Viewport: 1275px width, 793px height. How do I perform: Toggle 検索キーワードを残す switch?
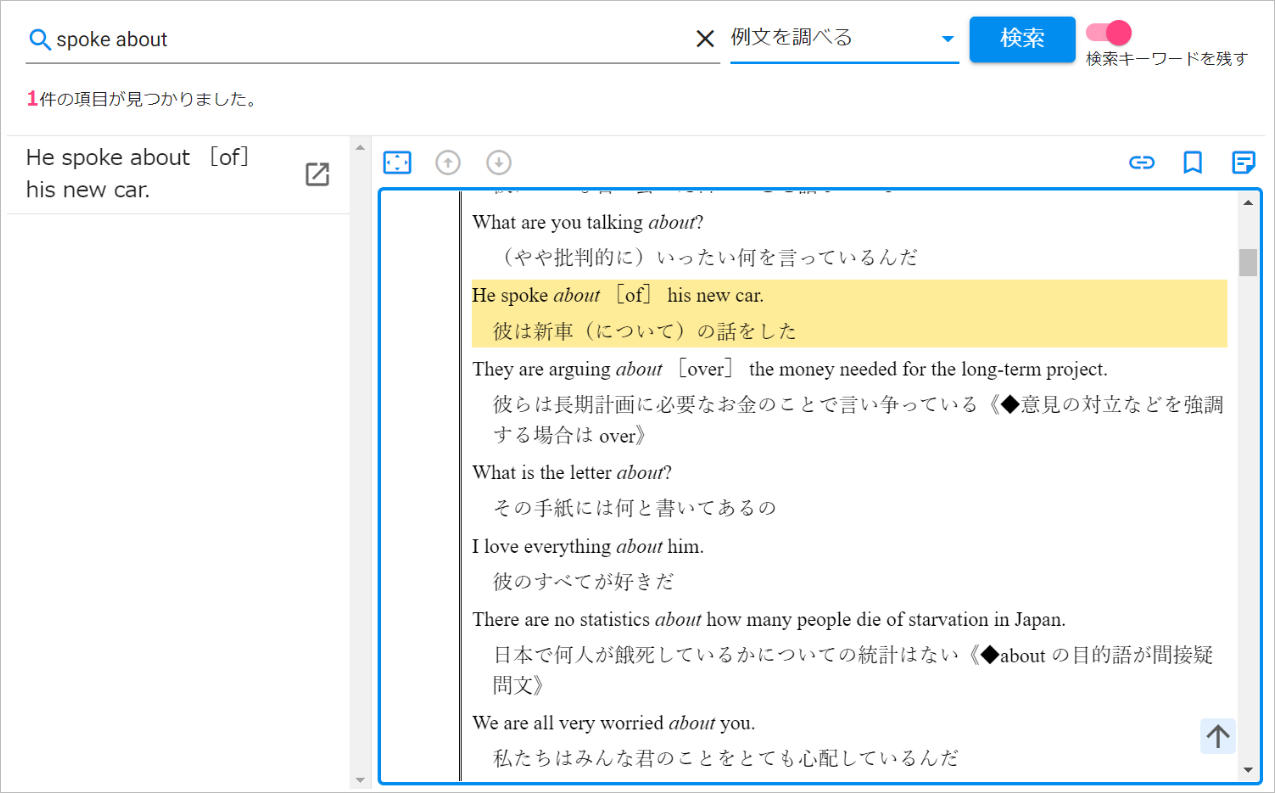coord(1108,32)
